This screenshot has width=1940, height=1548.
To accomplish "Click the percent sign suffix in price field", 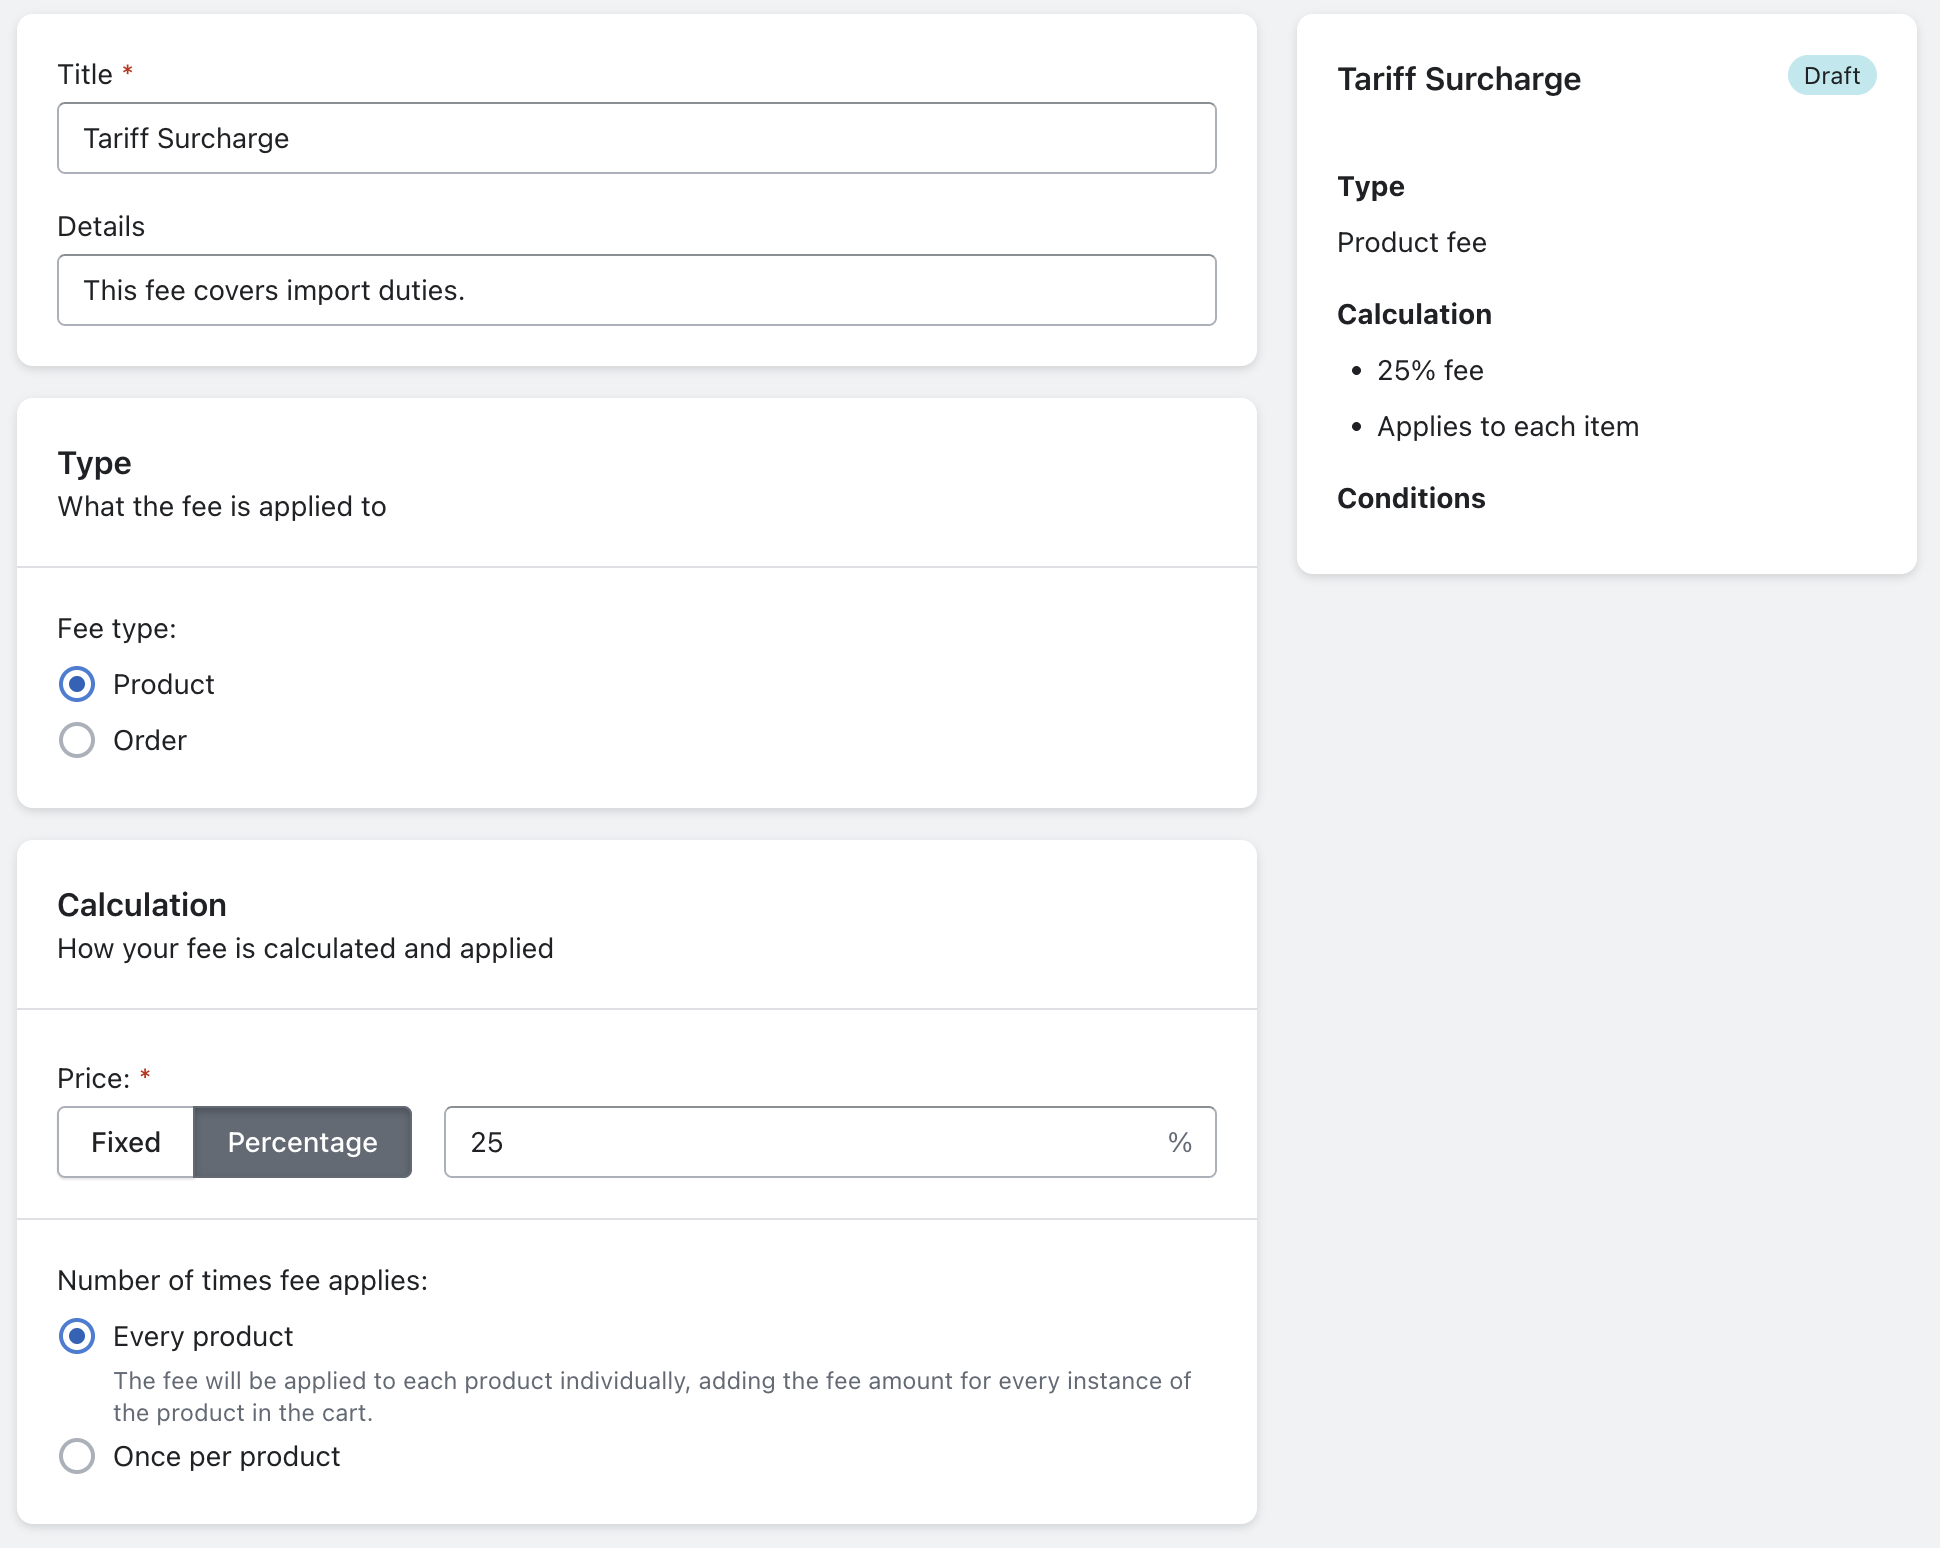I will point(1179,1142).
